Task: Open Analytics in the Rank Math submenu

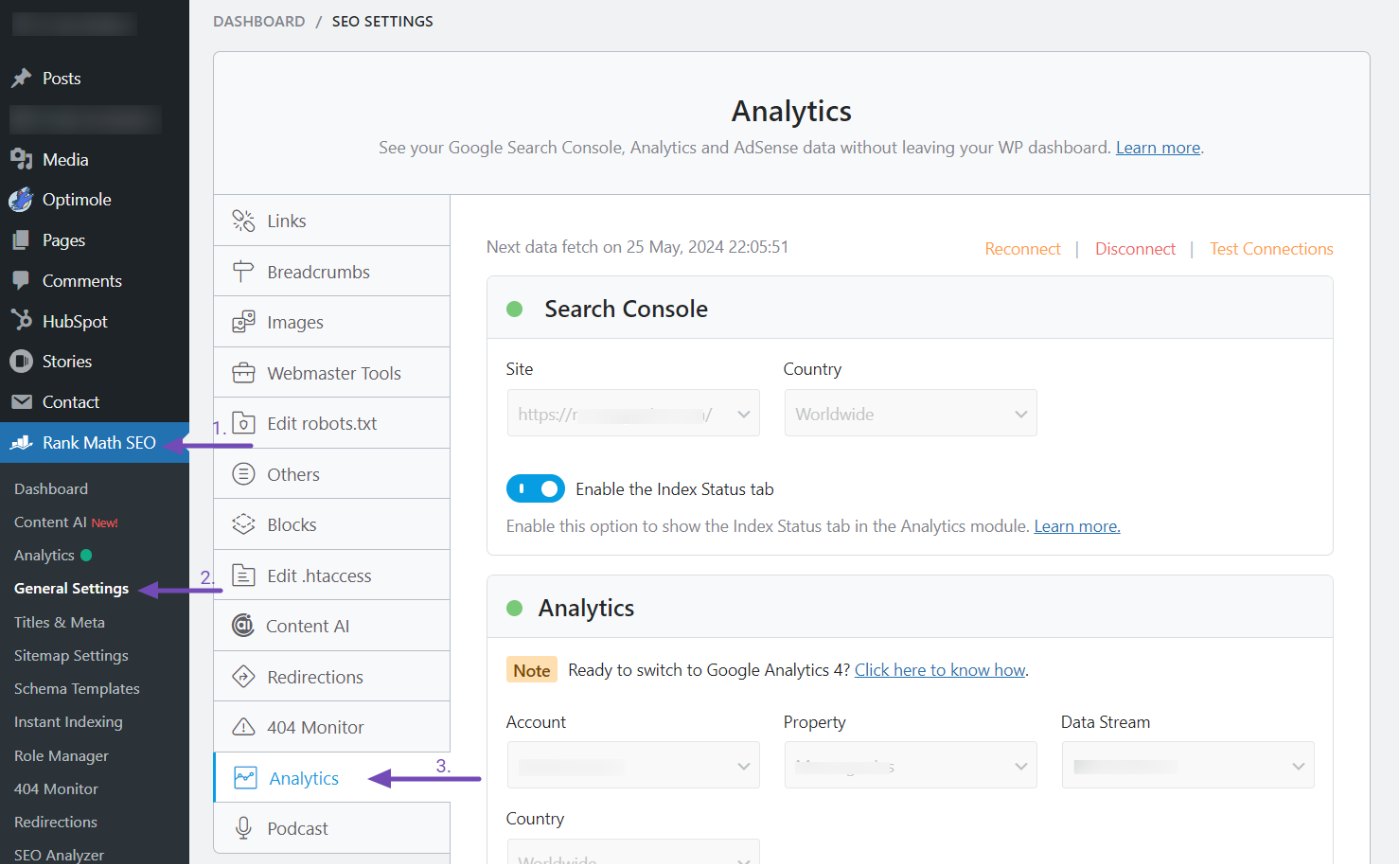Action: pyautogui.click(x=53, y=555)
